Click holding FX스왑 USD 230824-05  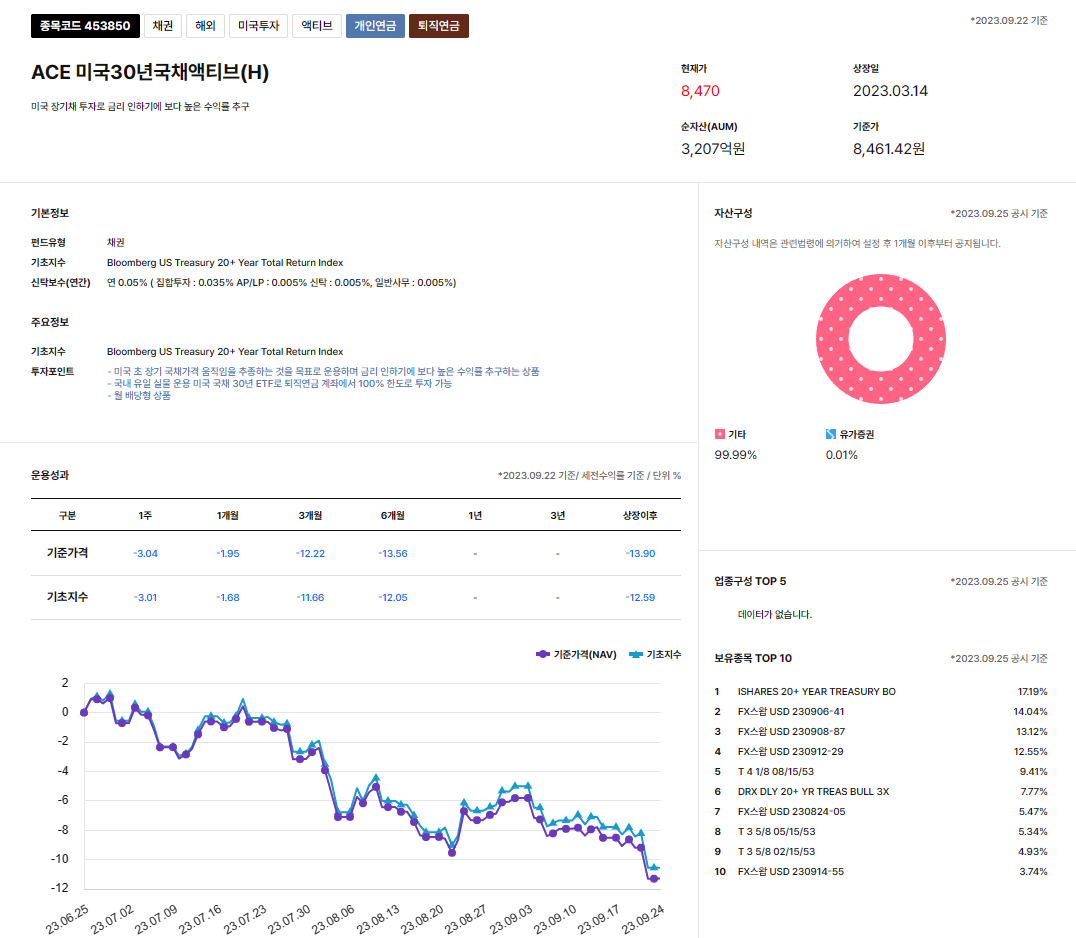point(791,811)
